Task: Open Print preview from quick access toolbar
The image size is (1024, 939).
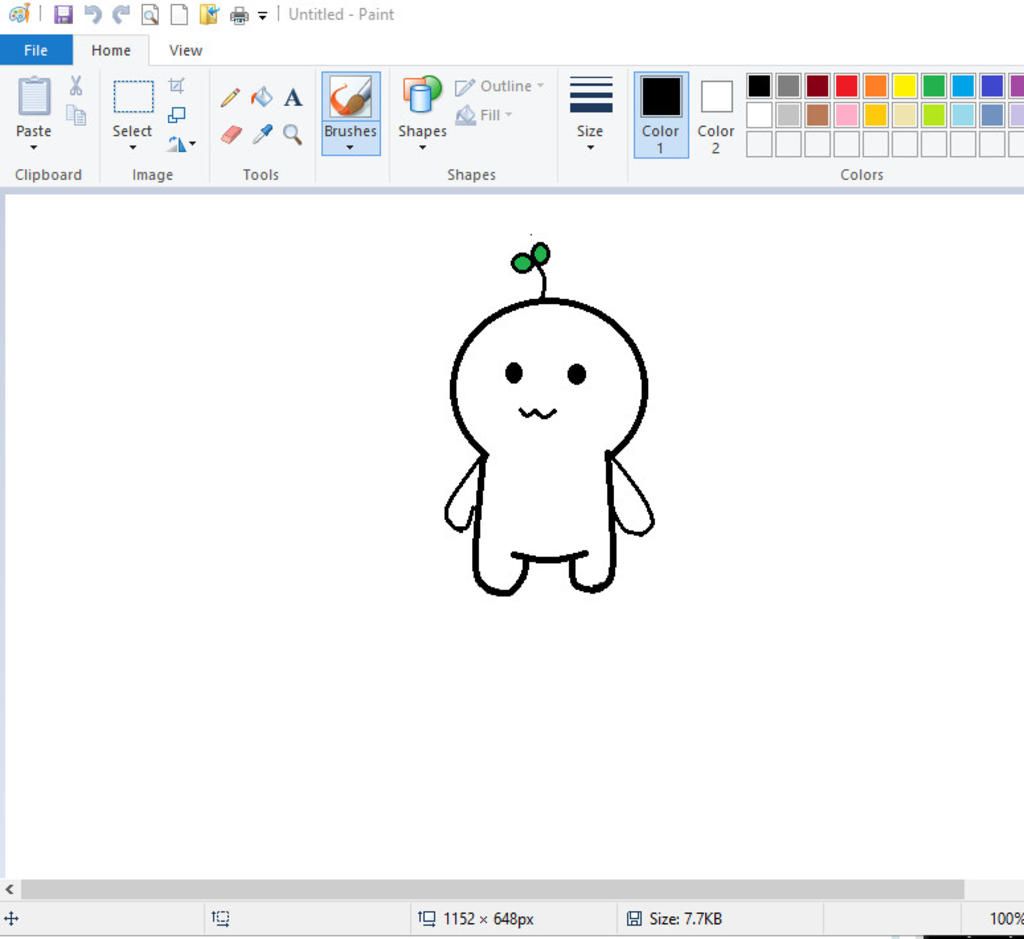Action: pyautogui.click(x=150, y=14)
